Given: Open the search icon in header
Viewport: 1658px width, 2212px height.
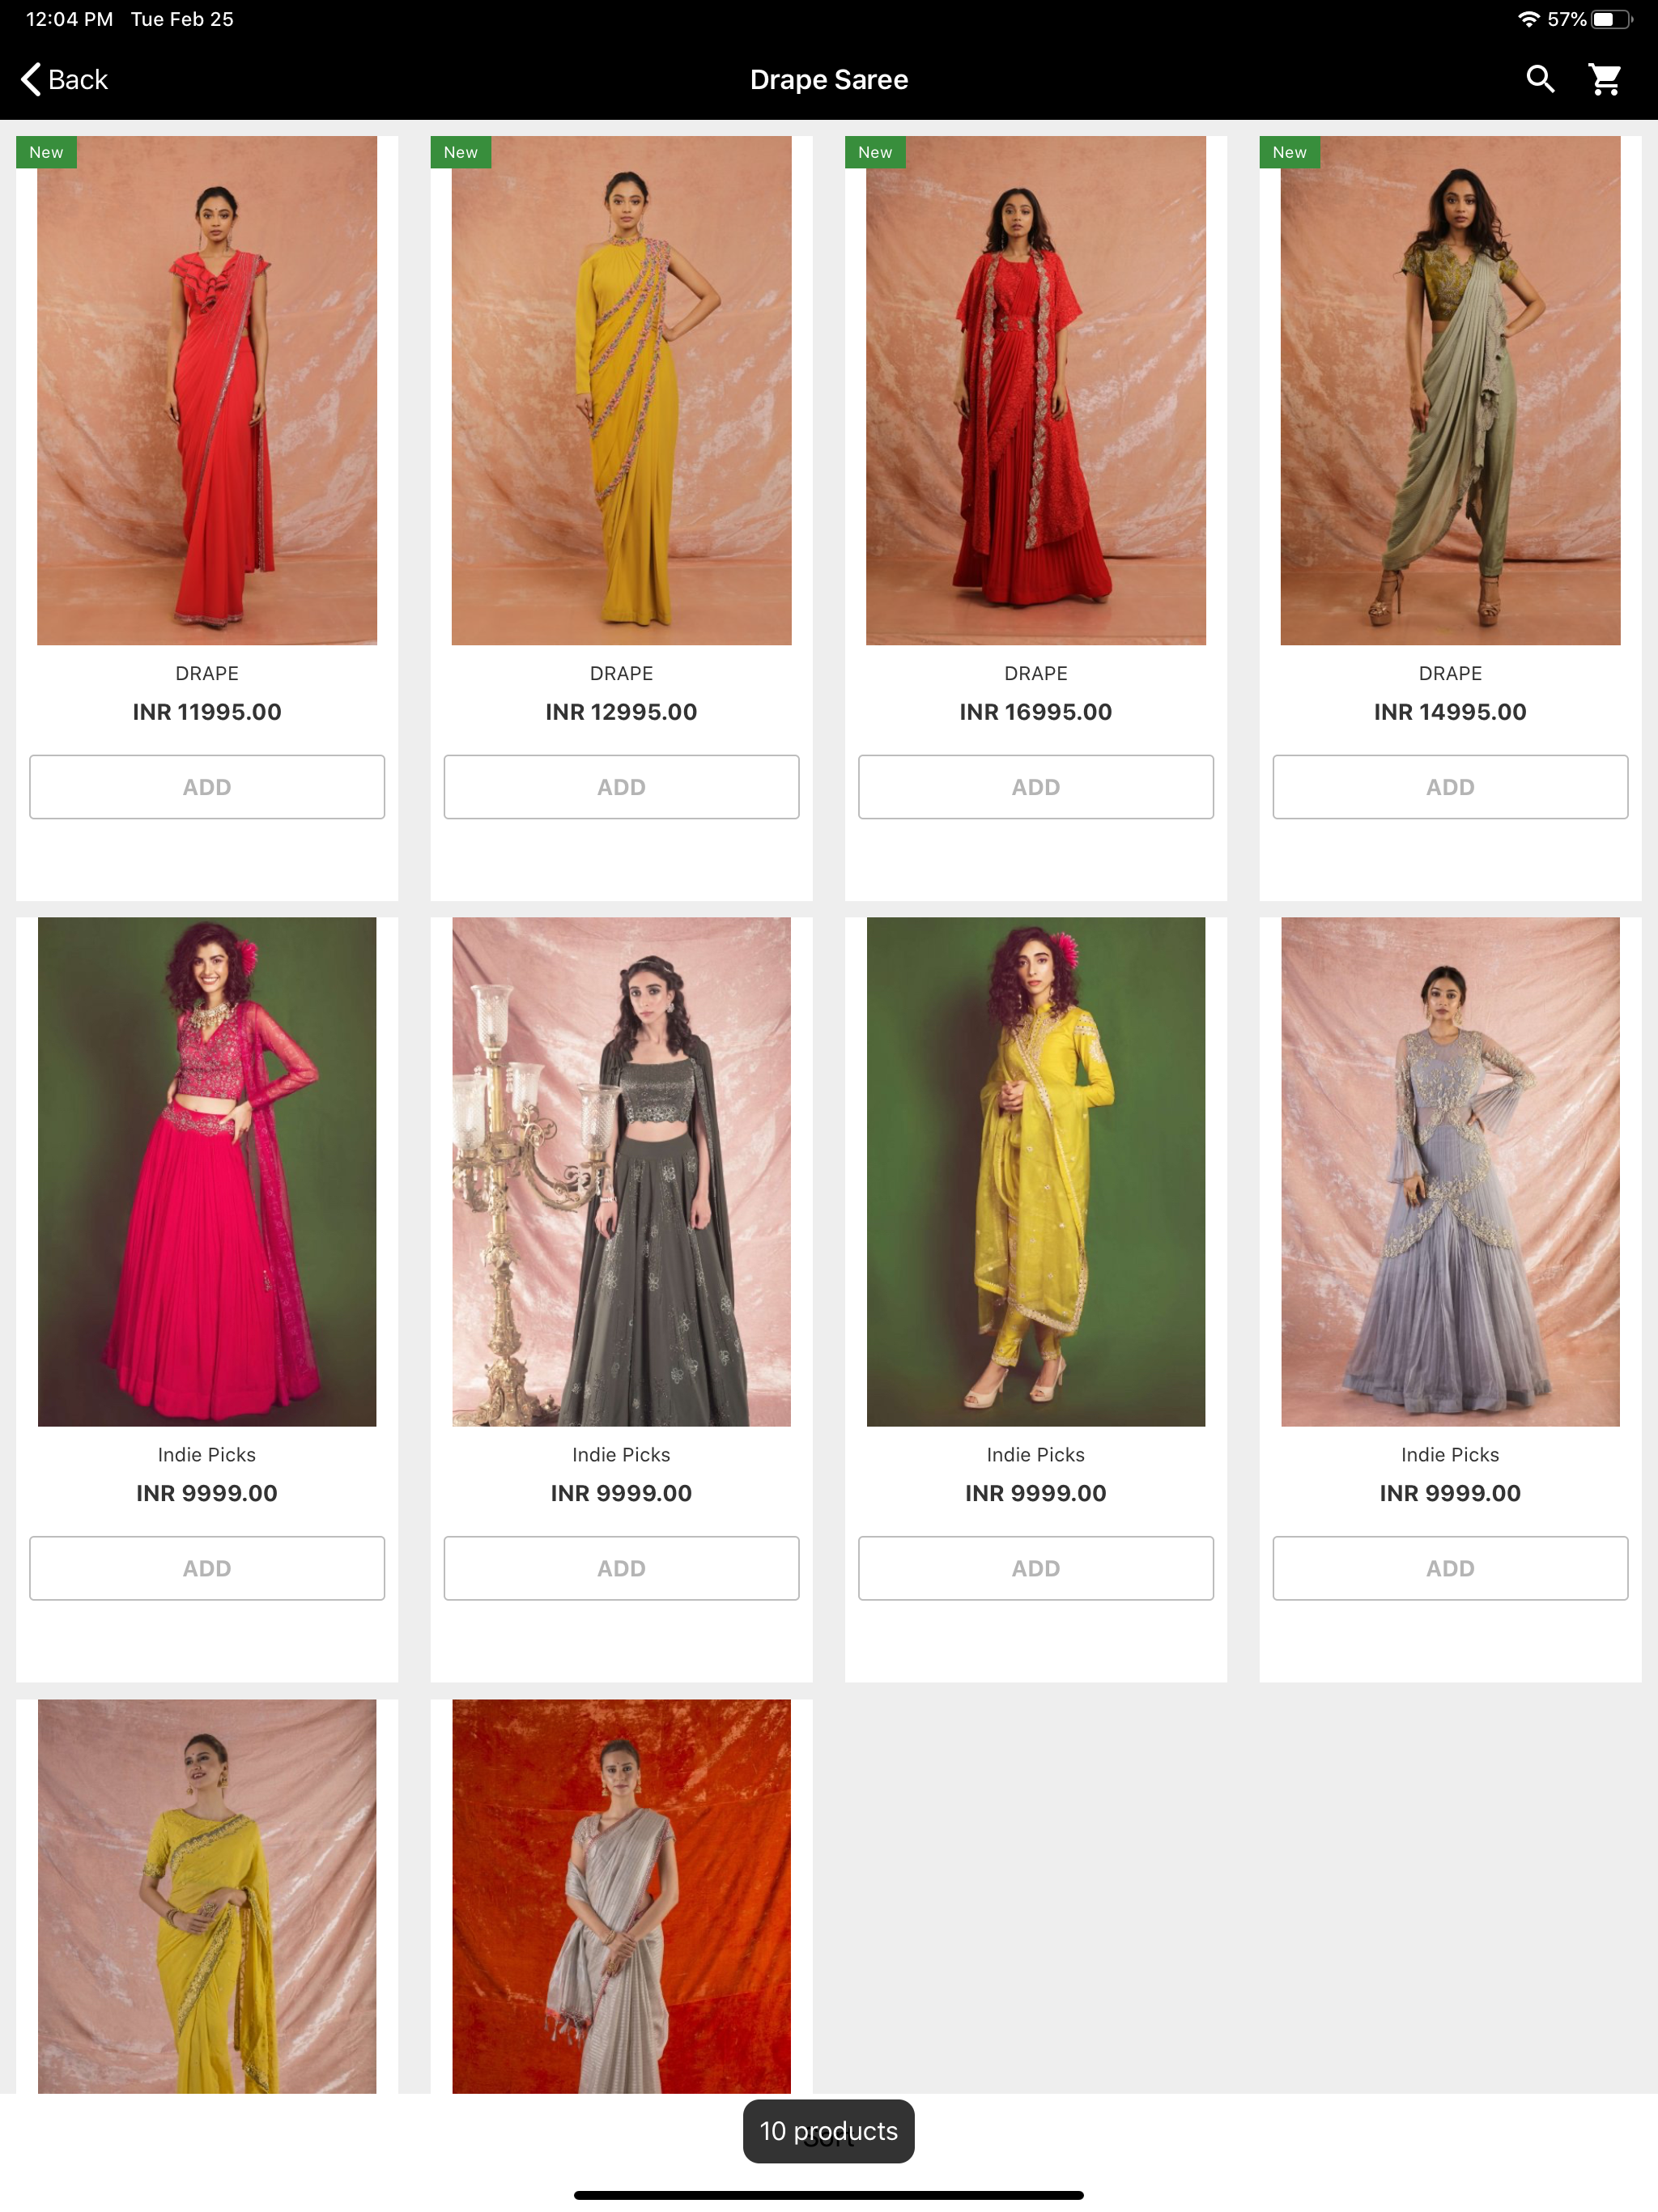Looking at the screenshot, I should [x=1540, y=79].
